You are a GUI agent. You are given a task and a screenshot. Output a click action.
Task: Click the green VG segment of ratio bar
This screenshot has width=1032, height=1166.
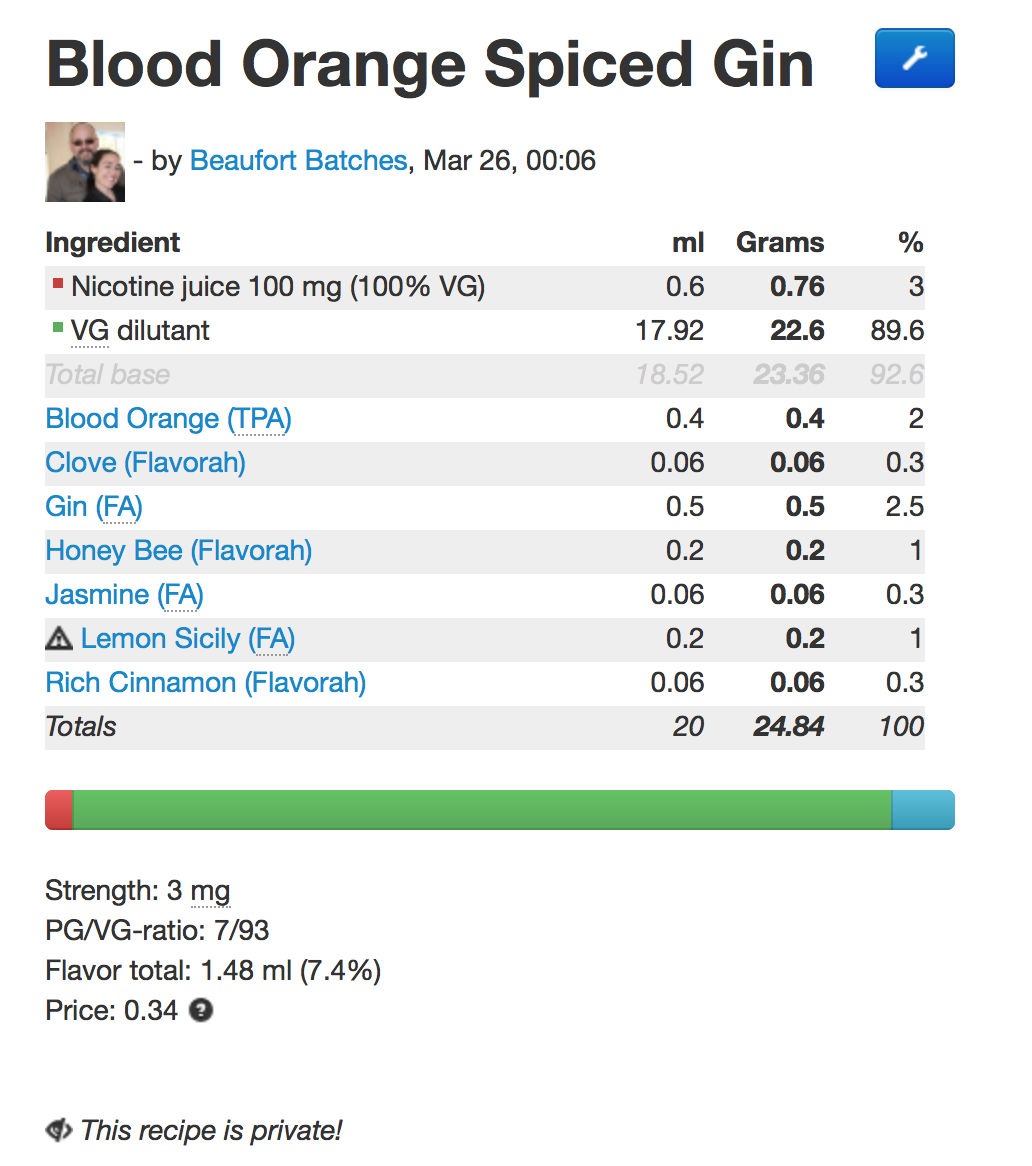482,810
